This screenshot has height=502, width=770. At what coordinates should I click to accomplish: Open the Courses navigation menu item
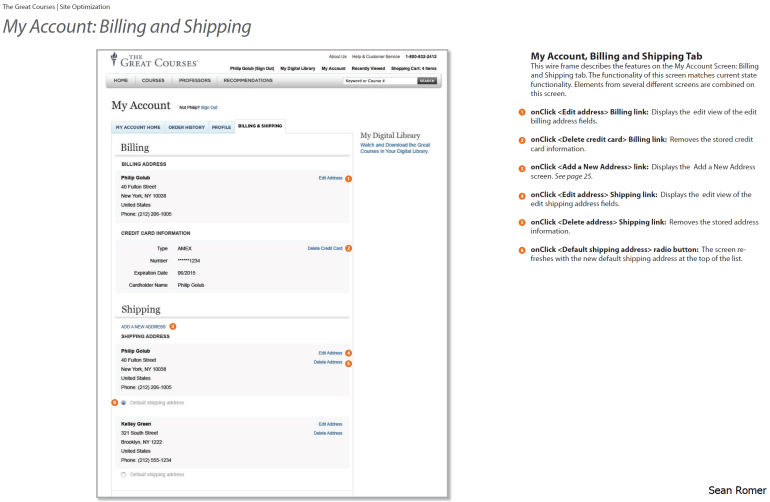pos(153,80)
